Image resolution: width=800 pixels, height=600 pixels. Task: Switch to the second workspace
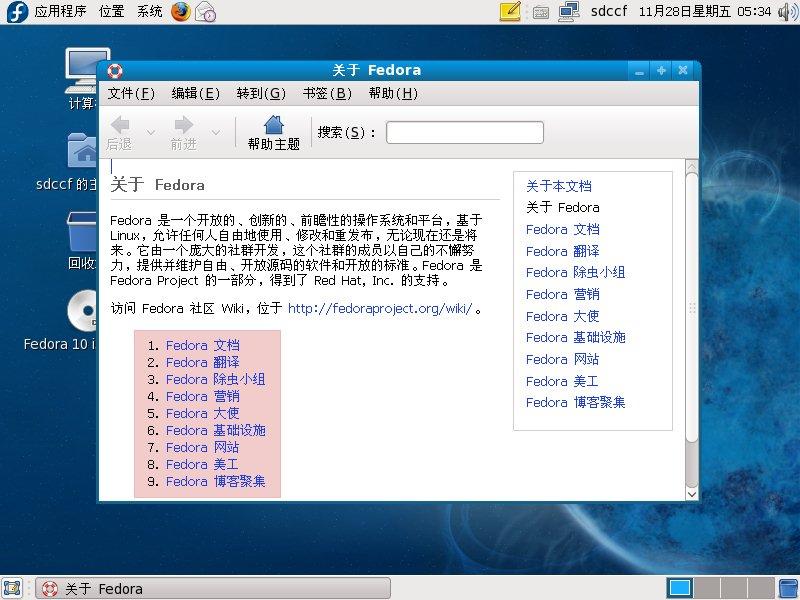click(x=707, y=588)
